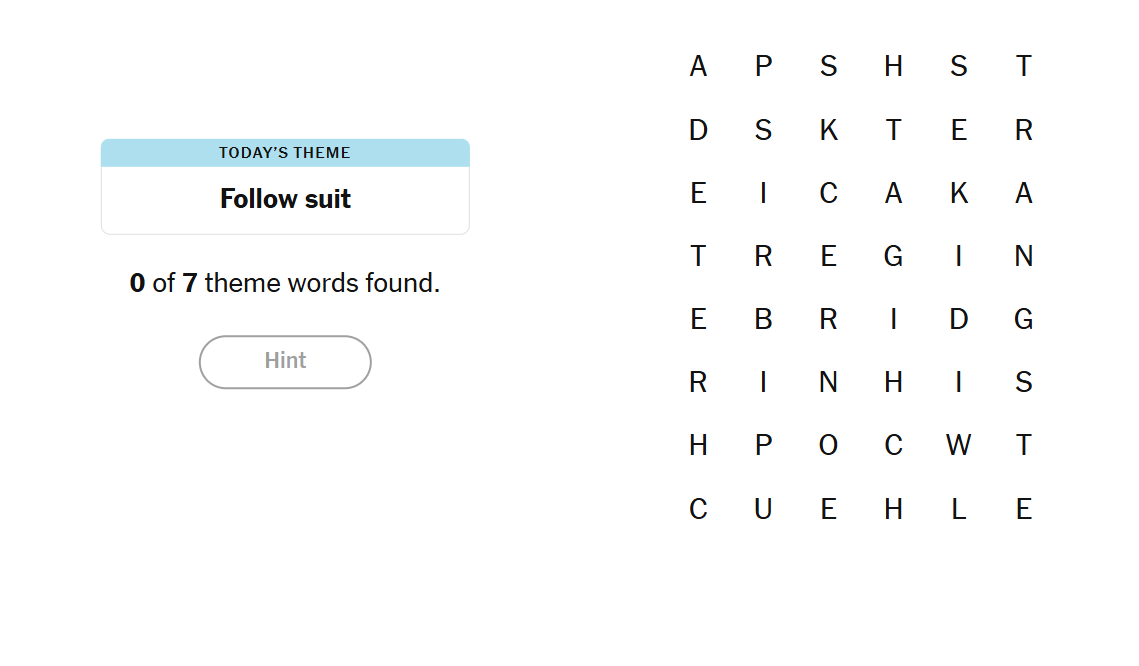Select the letter O in the grid
1139x666 pixels.
pyautogui.click(x=828, y=446)
